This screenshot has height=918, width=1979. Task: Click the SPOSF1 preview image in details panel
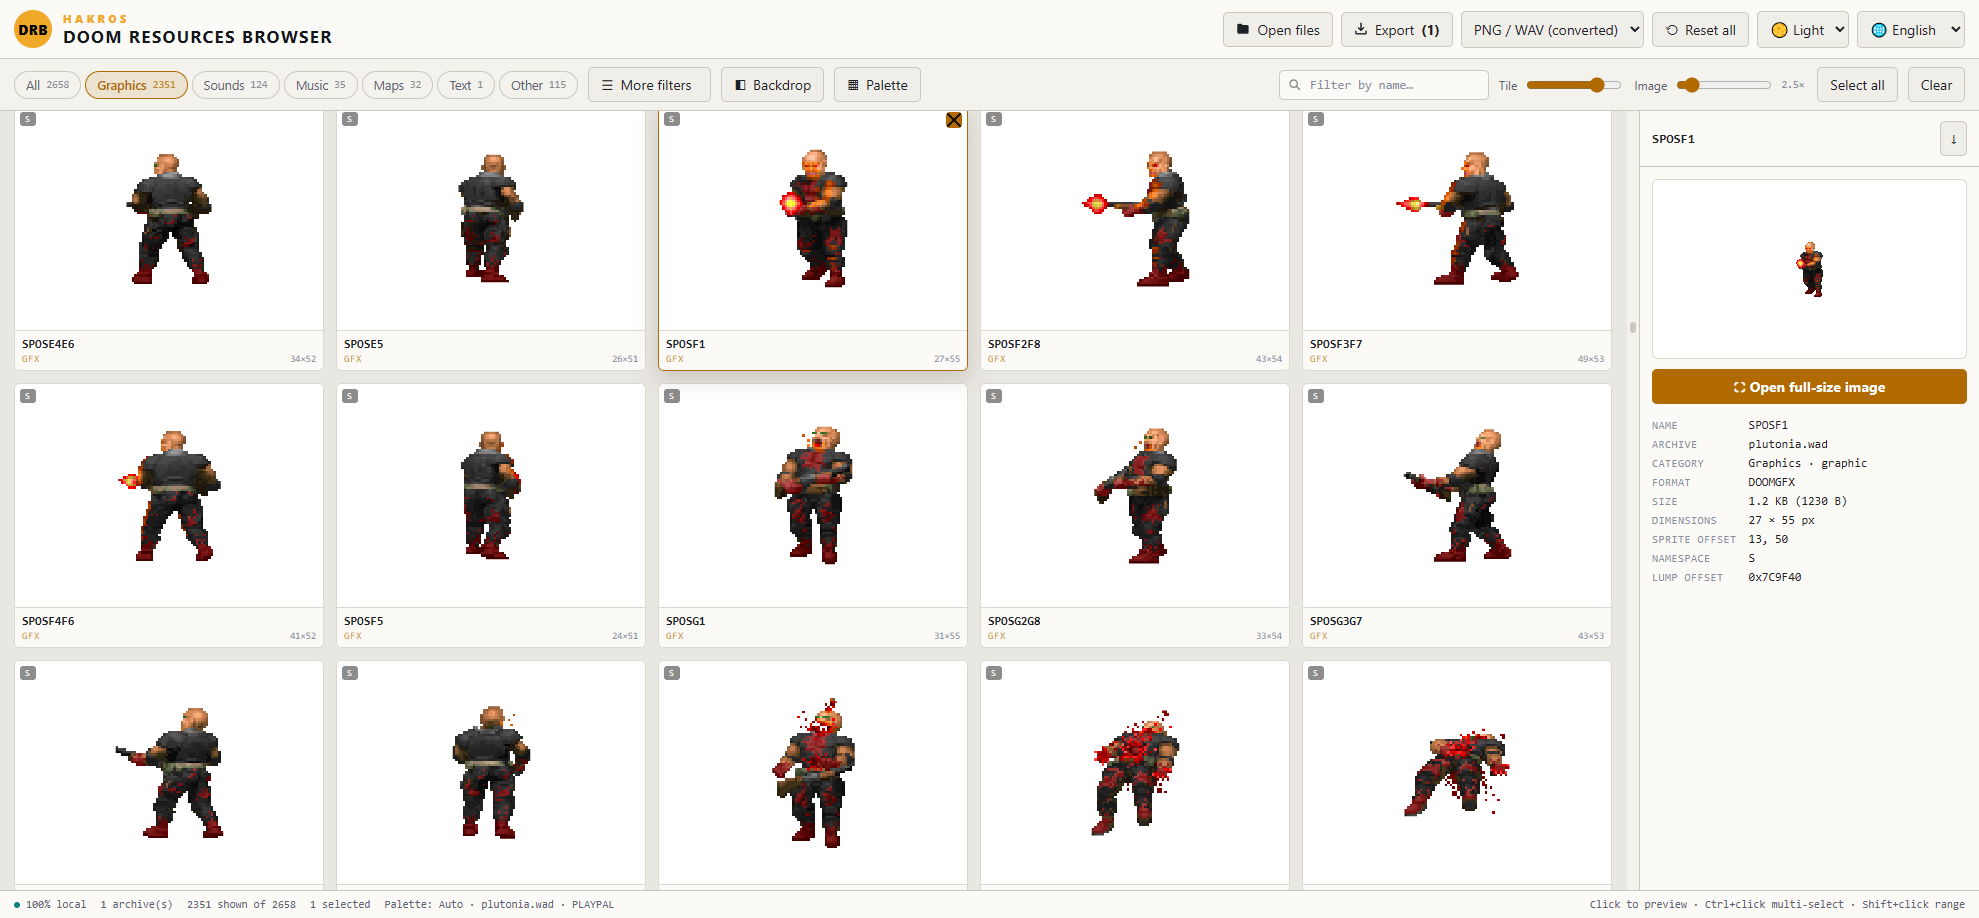coord(1809,269)
